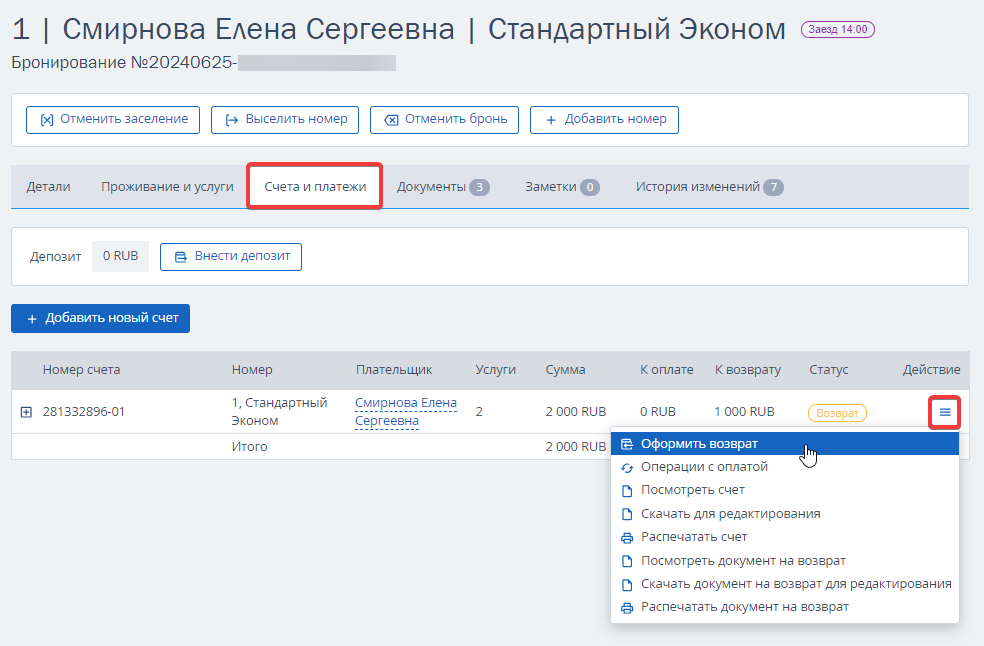
Task: Expand invoice row 281332896-01 plus icon
Action: [x=26, y=412]
